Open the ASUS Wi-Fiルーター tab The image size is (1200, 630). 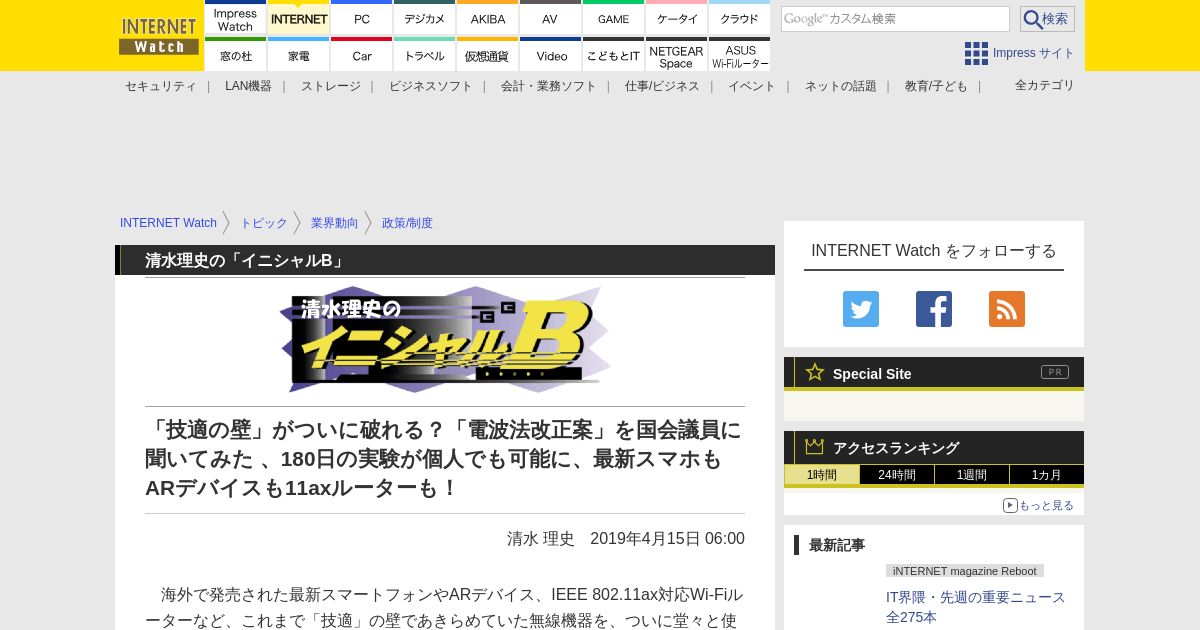[x=740, y=55]
